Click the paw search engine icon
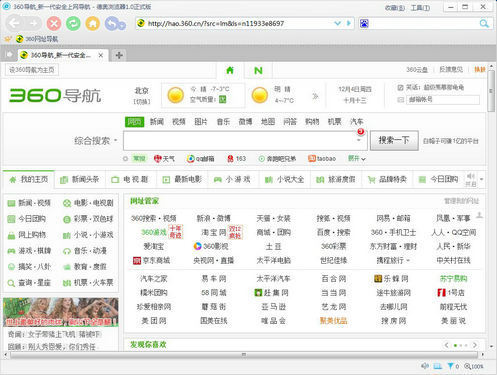The width and height of the screenshot is (497, 375). 364,23
